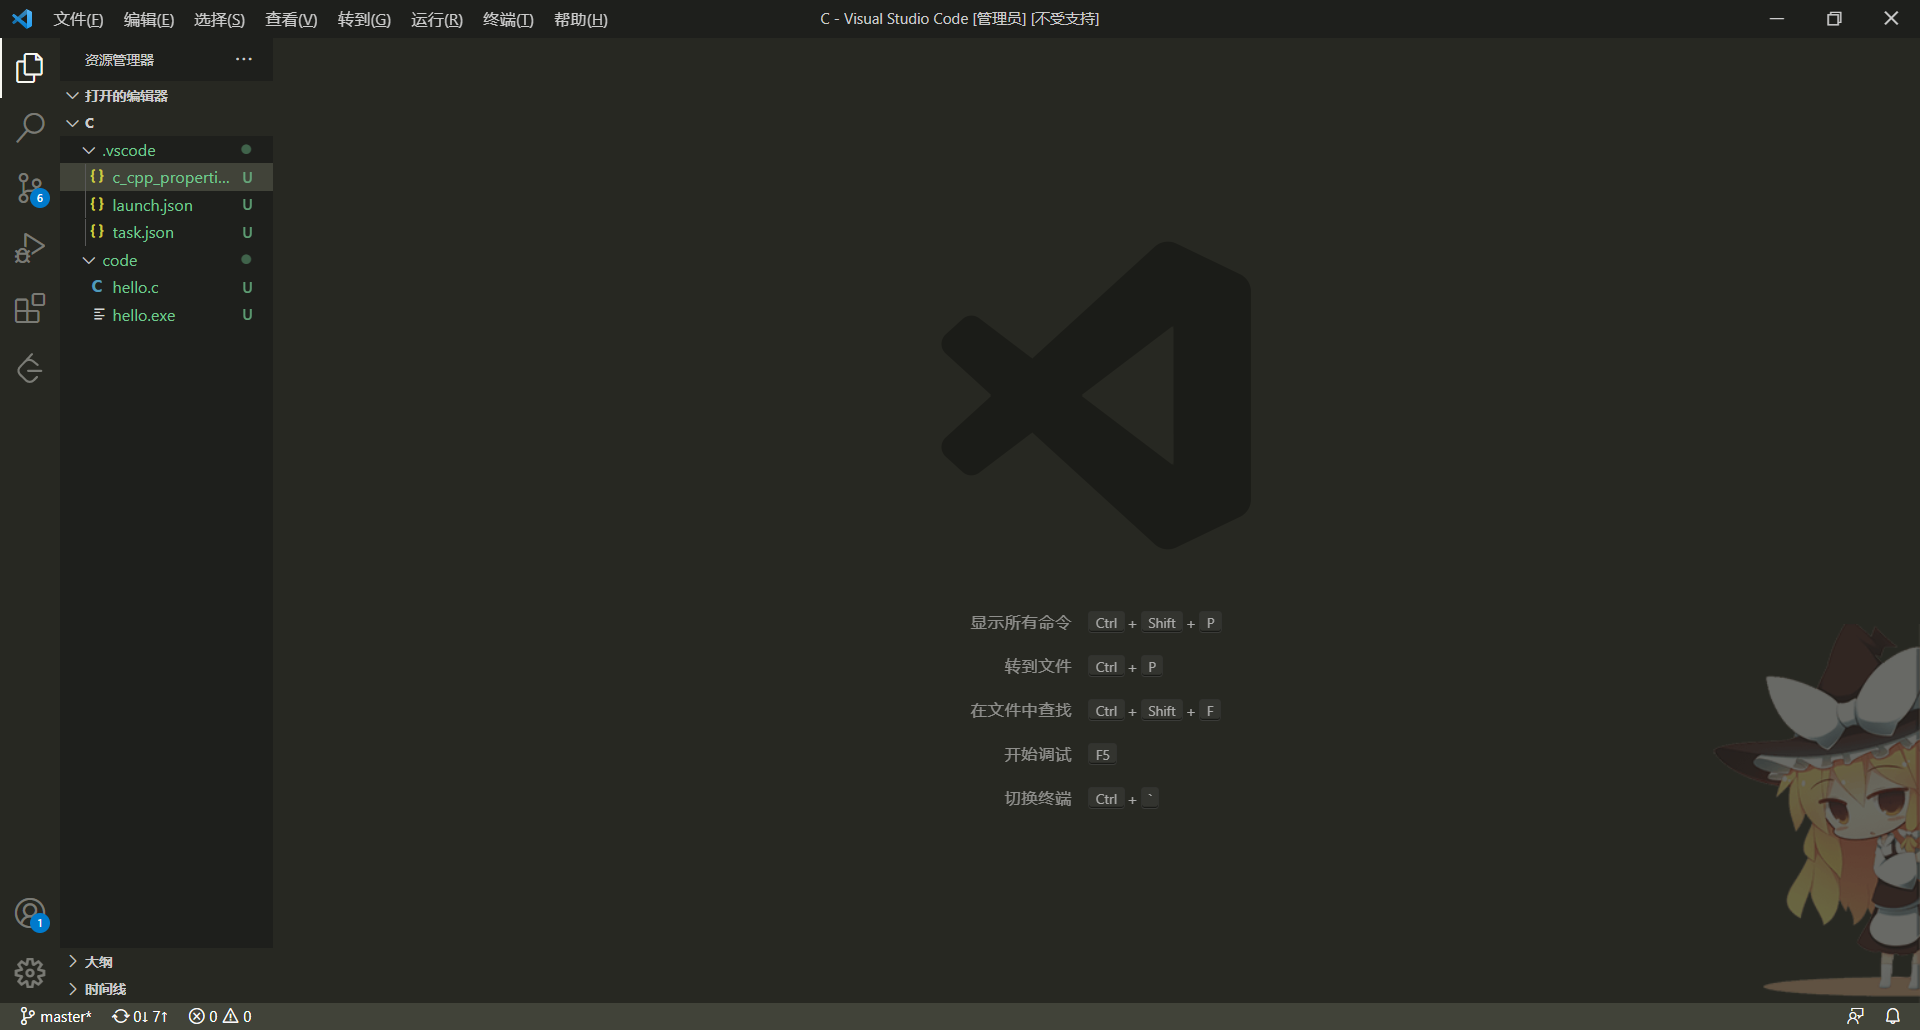Collapse the code folder
Image resolution: width=1920 pixels, height=1030 pixels.
pos(166,260)
